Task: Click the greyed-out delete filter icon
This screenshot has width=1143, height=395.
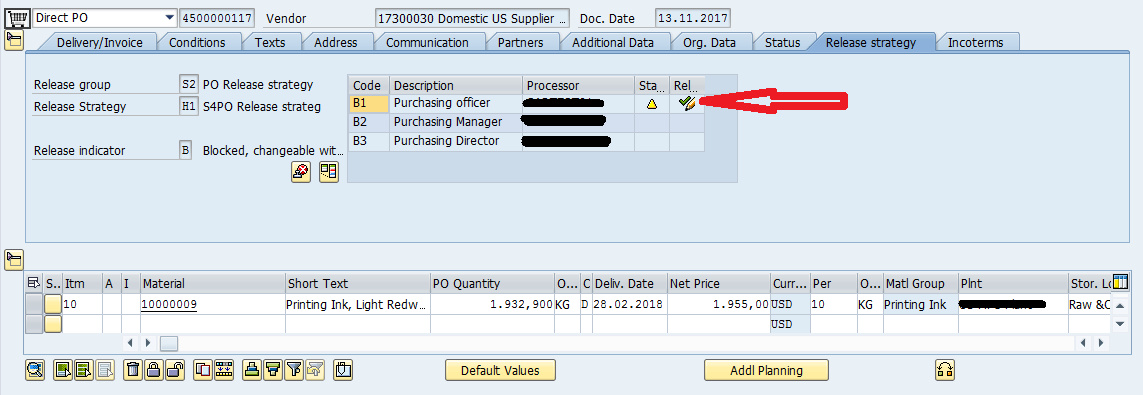Action: [x=314, y=370]
